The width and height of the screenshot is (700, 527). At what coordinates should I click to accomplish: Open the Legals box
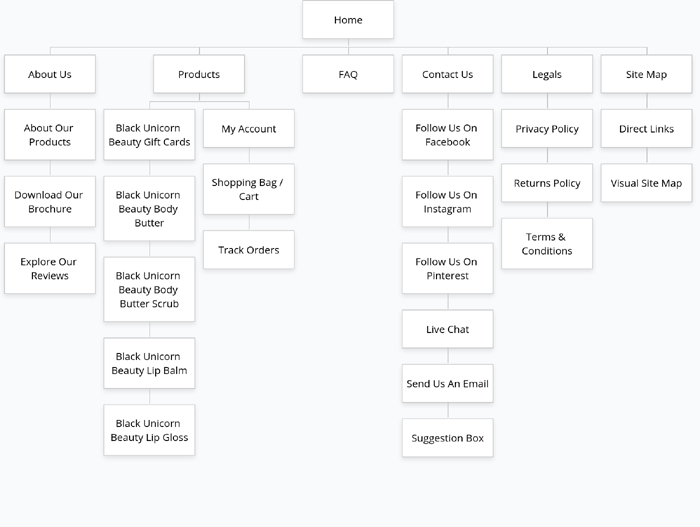point(547,75)
